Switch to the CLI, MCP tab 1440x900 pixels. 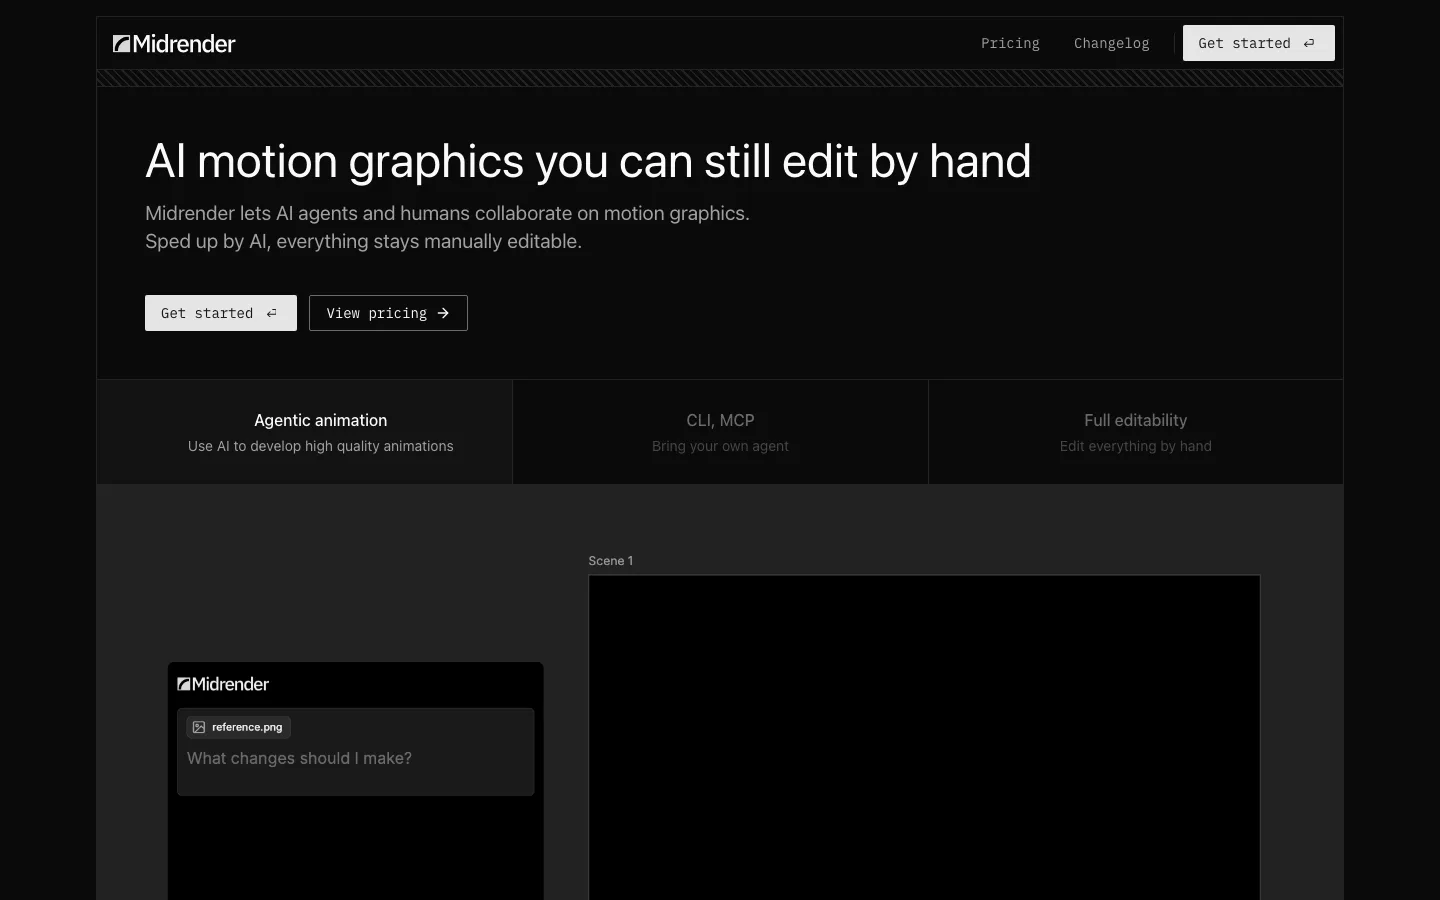(x=720, y=432)
